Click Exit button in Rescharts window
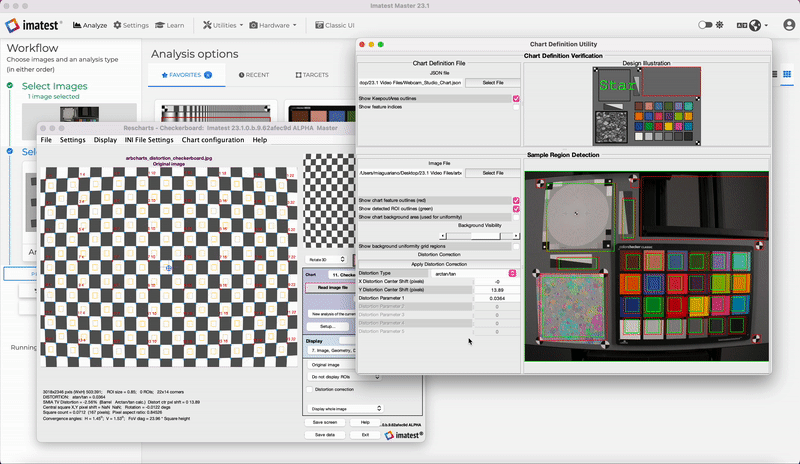The height and width of the screenshot is (464, 800). (x=365, y=435)
